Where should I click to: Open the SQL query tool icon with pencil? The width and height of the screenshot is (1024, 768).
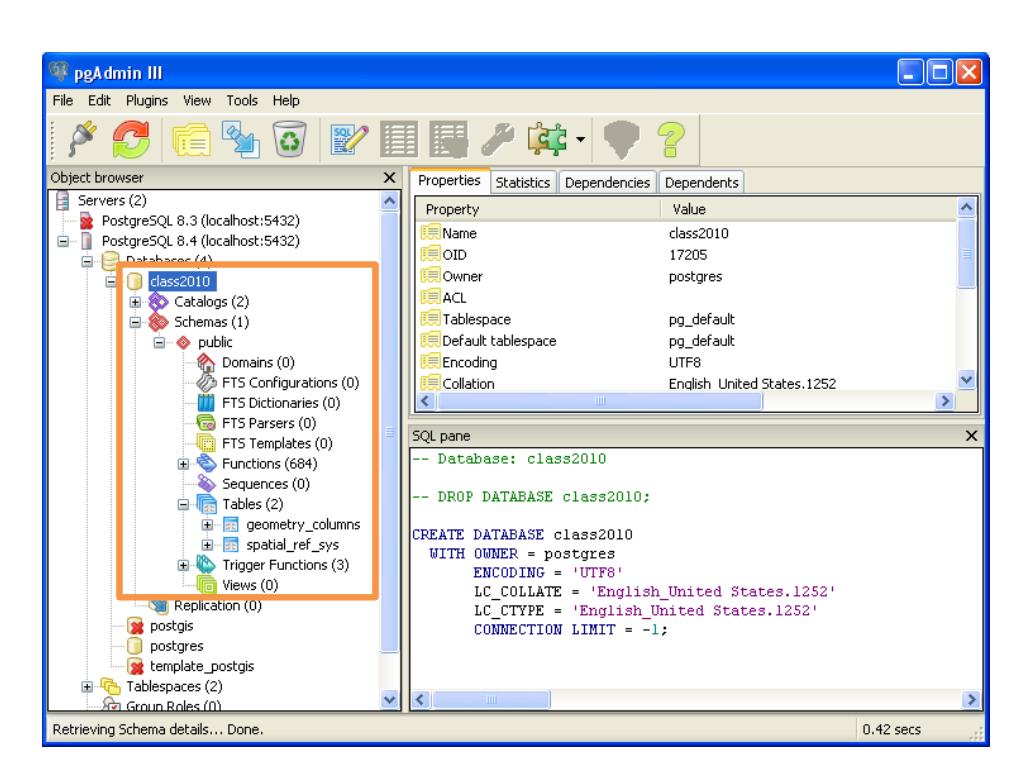pyautogui.click(x=349, y=139)
